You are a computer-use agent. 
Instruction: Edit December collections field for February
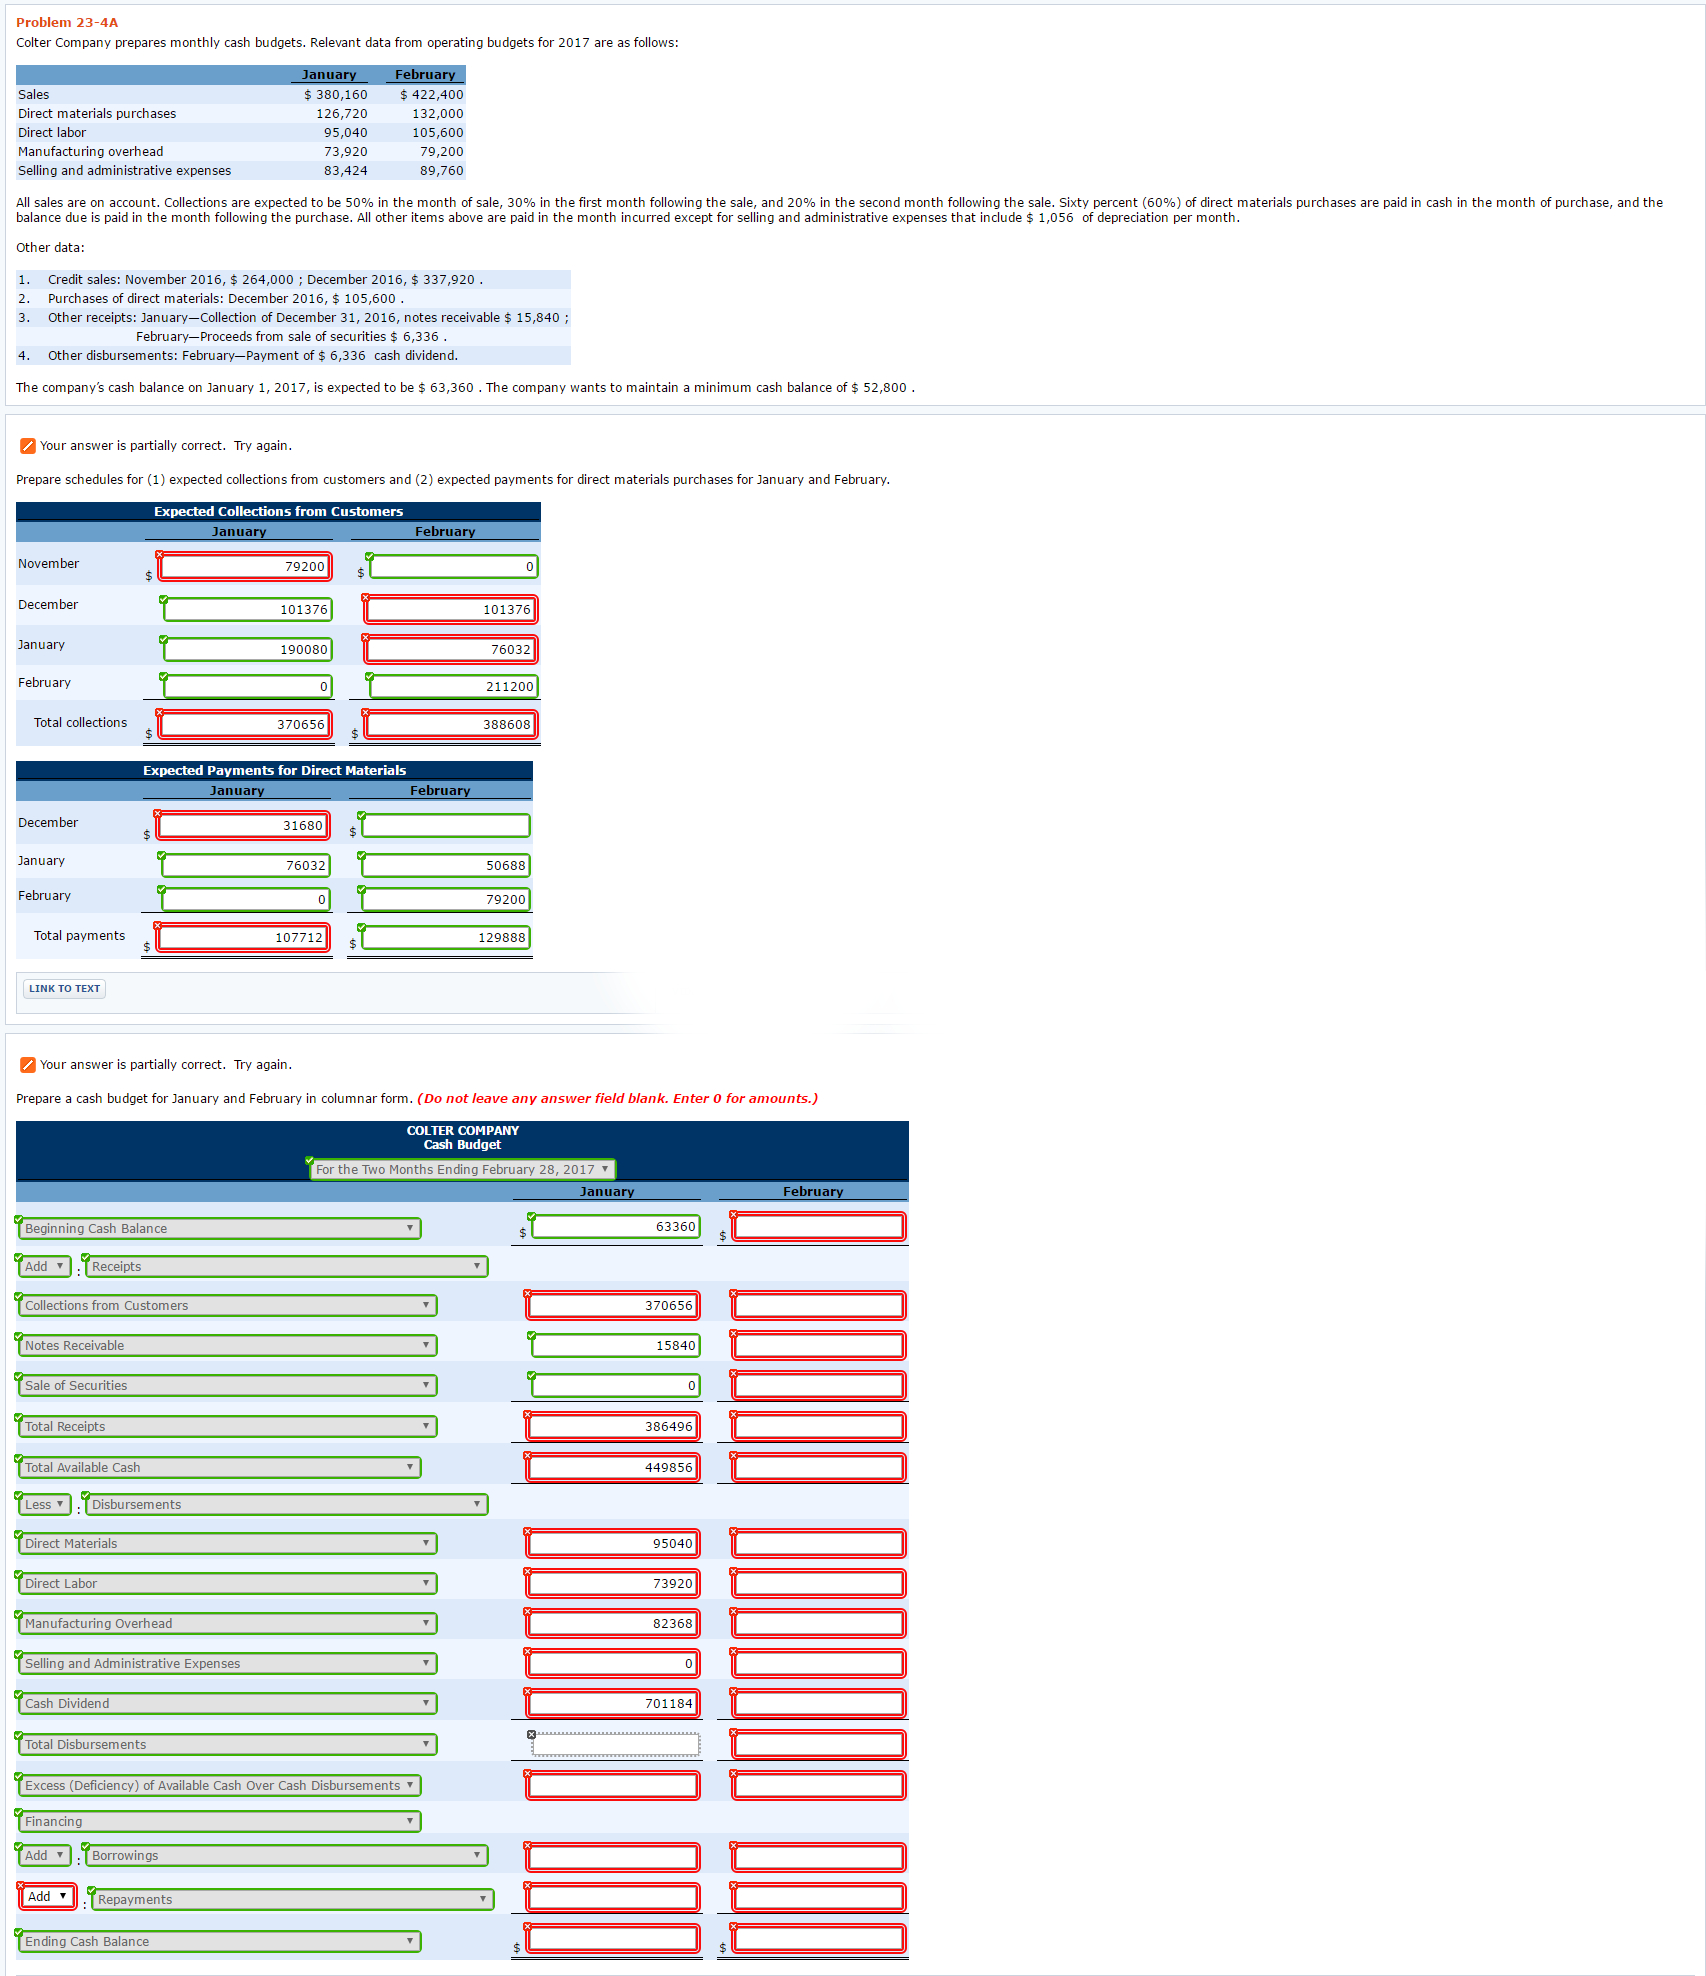click(x=451, y=609)
